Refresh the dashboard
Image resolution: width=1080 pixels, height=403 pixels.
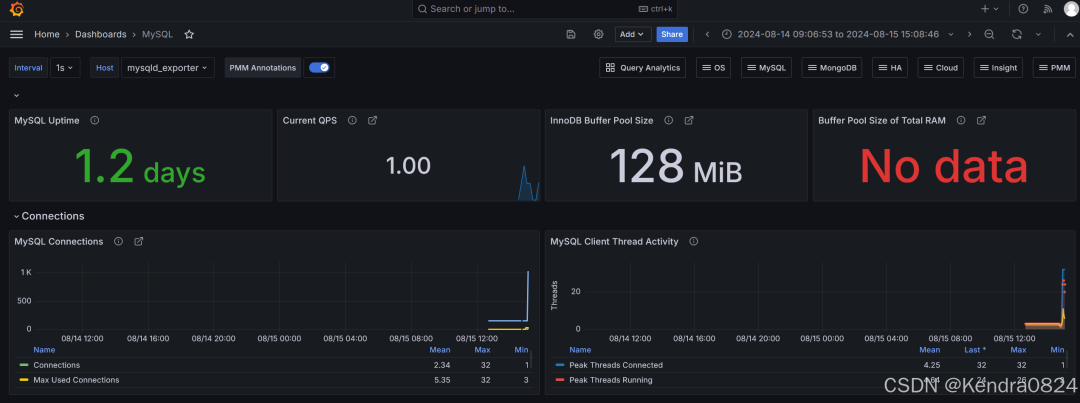click(1017, 34)
